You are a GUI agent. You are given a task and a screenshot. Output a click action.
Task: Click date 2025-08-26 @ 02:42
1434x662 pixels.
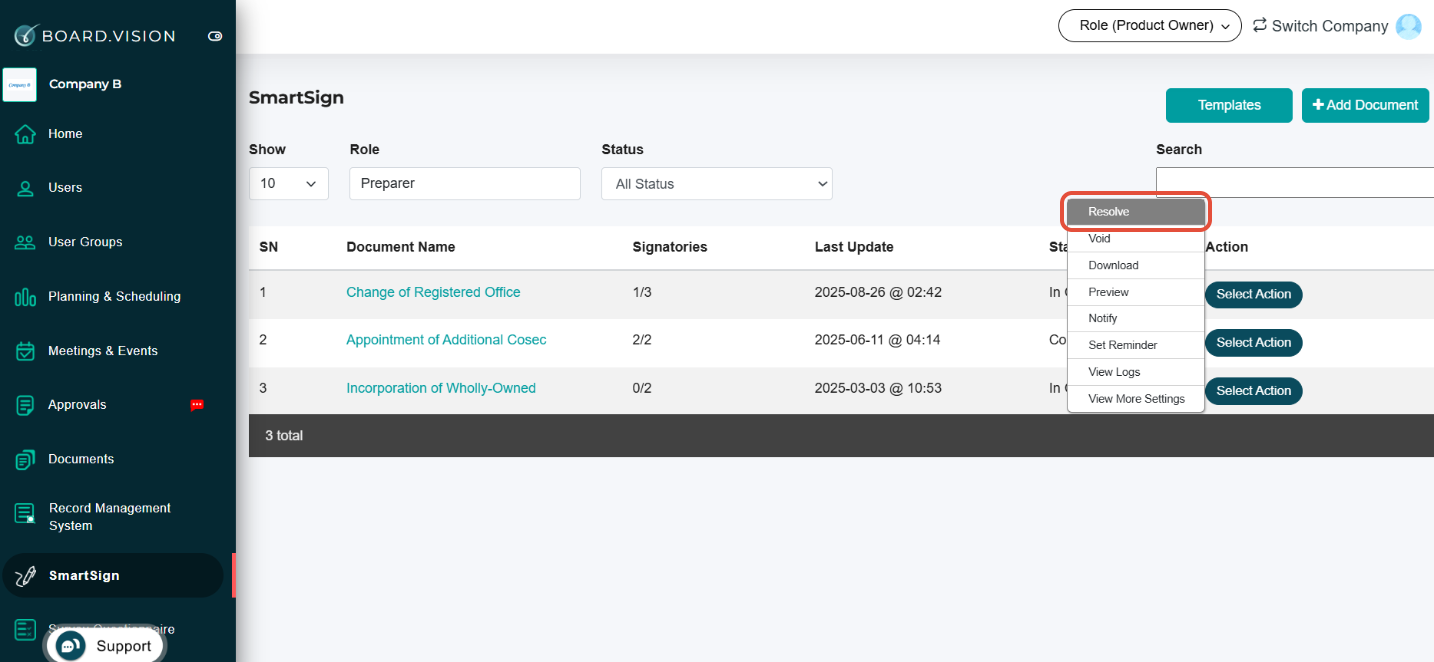click(878, 292)
